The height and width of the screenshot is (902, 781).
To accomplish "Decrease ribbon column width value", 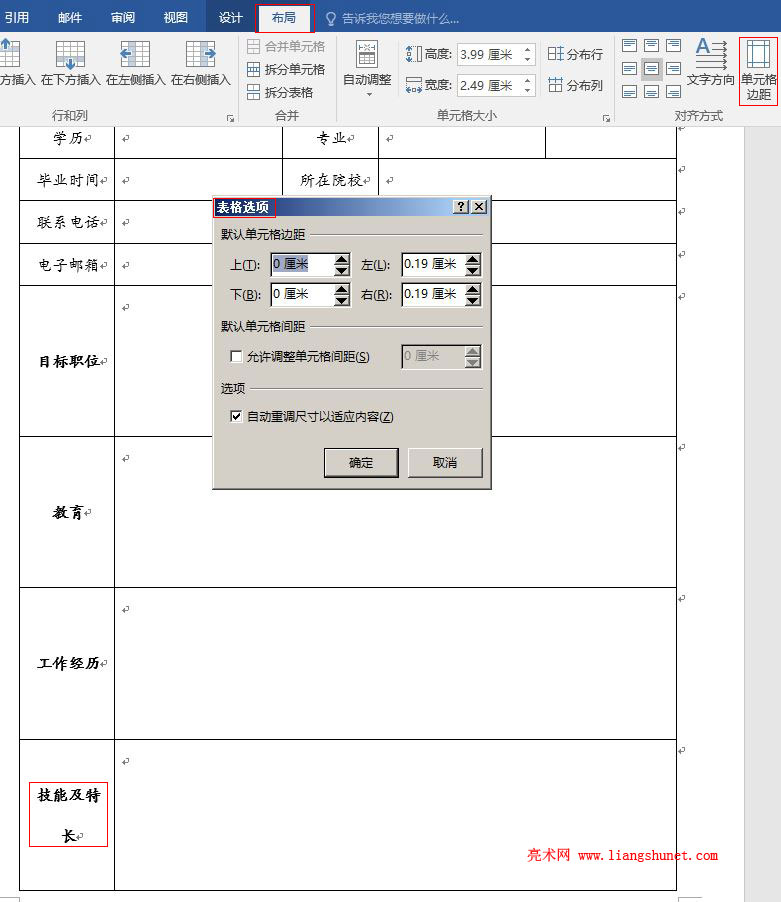I will [527, 90].
